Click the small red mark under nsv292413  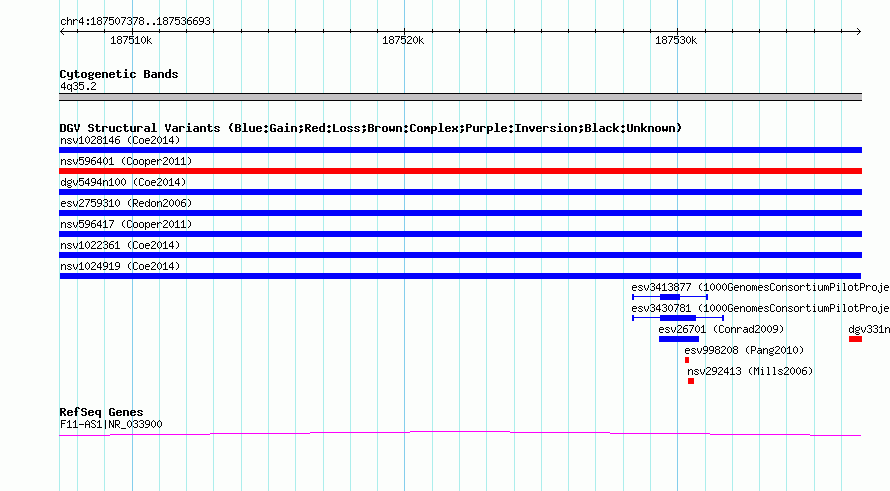coord(691,381)
